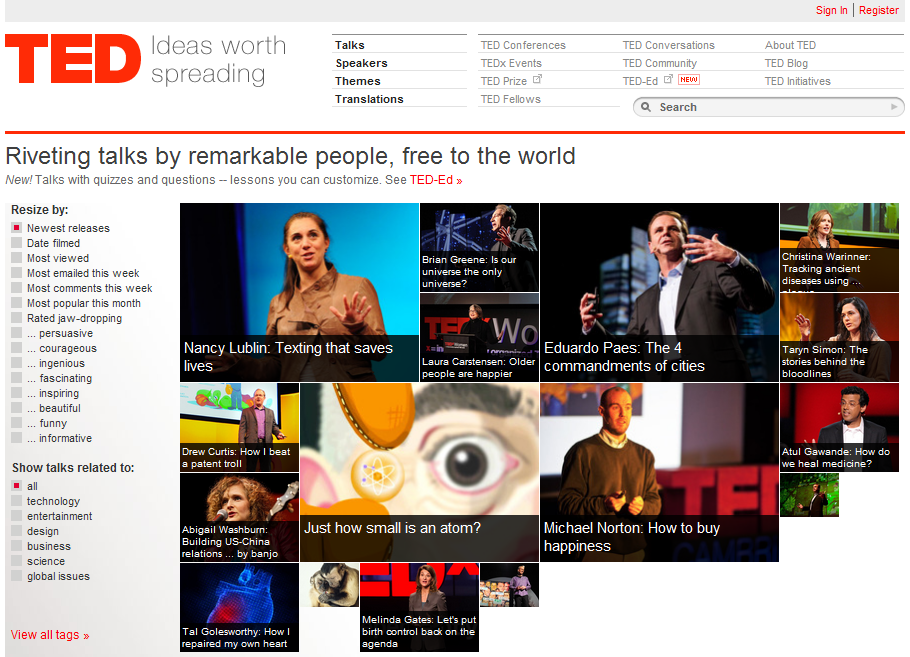910x657 pixels.
Task: Select the courageous rating option
Action: (16, 348)
